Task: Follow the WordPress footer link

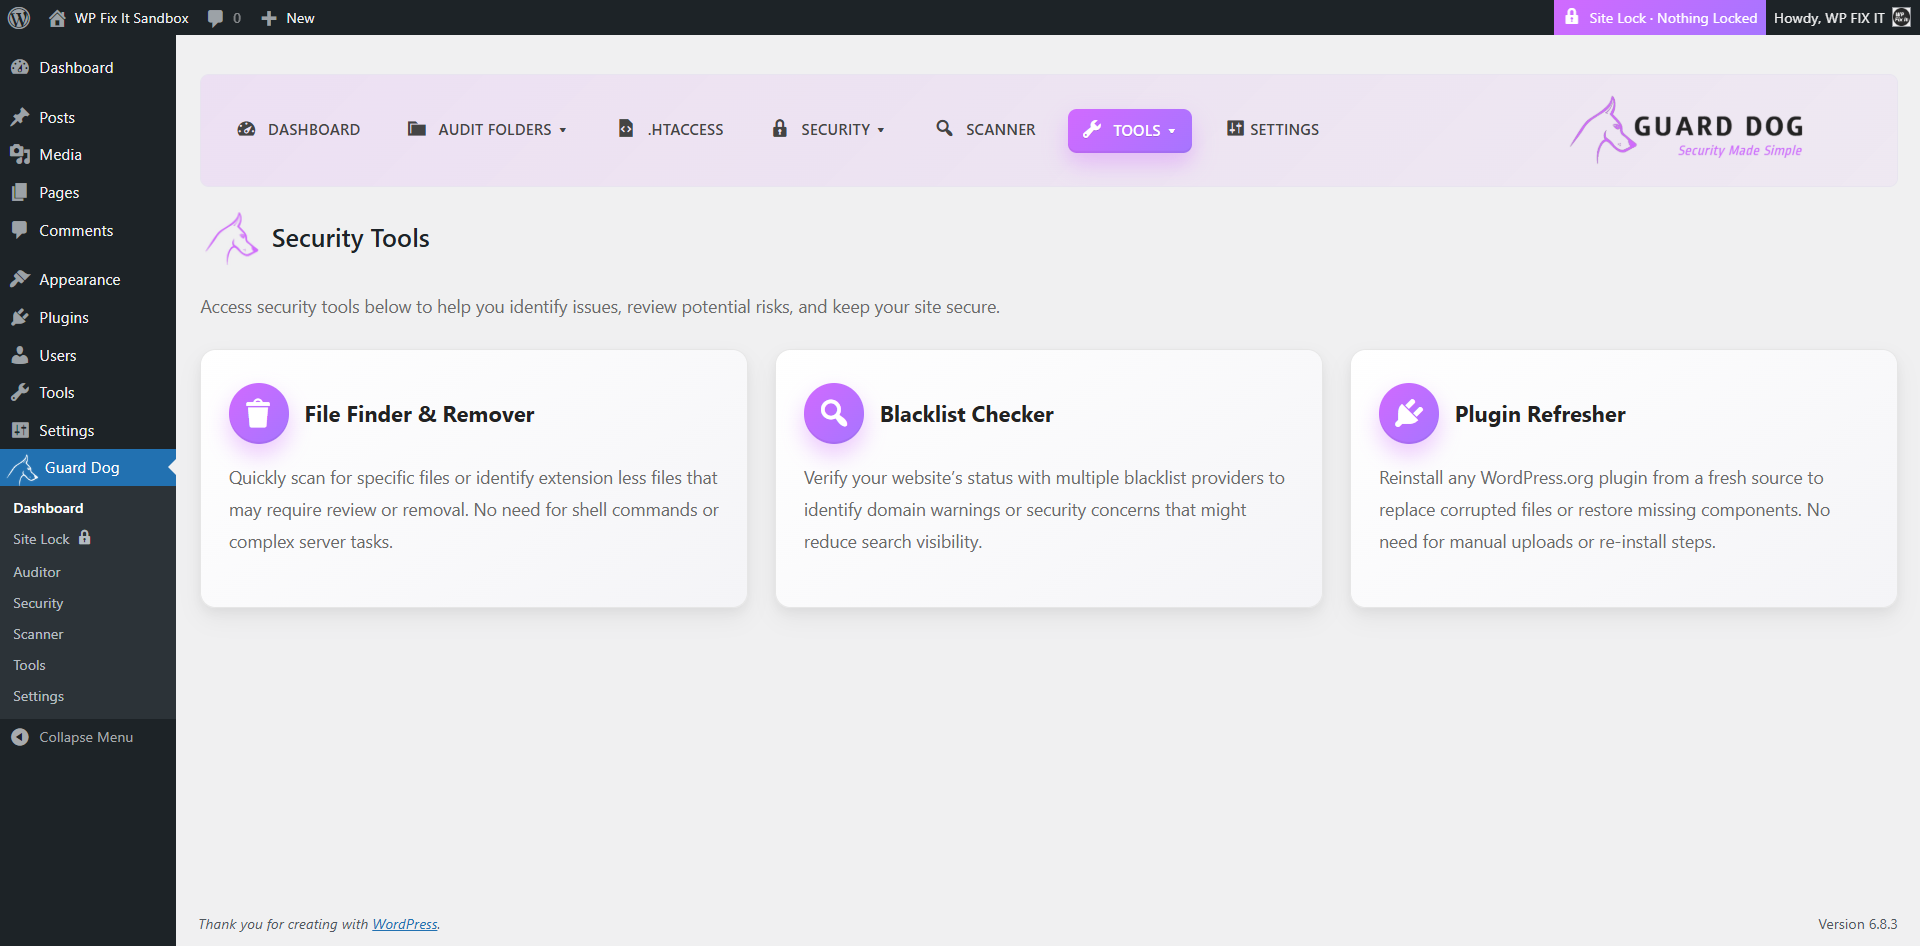Action: tap(404, 924)
